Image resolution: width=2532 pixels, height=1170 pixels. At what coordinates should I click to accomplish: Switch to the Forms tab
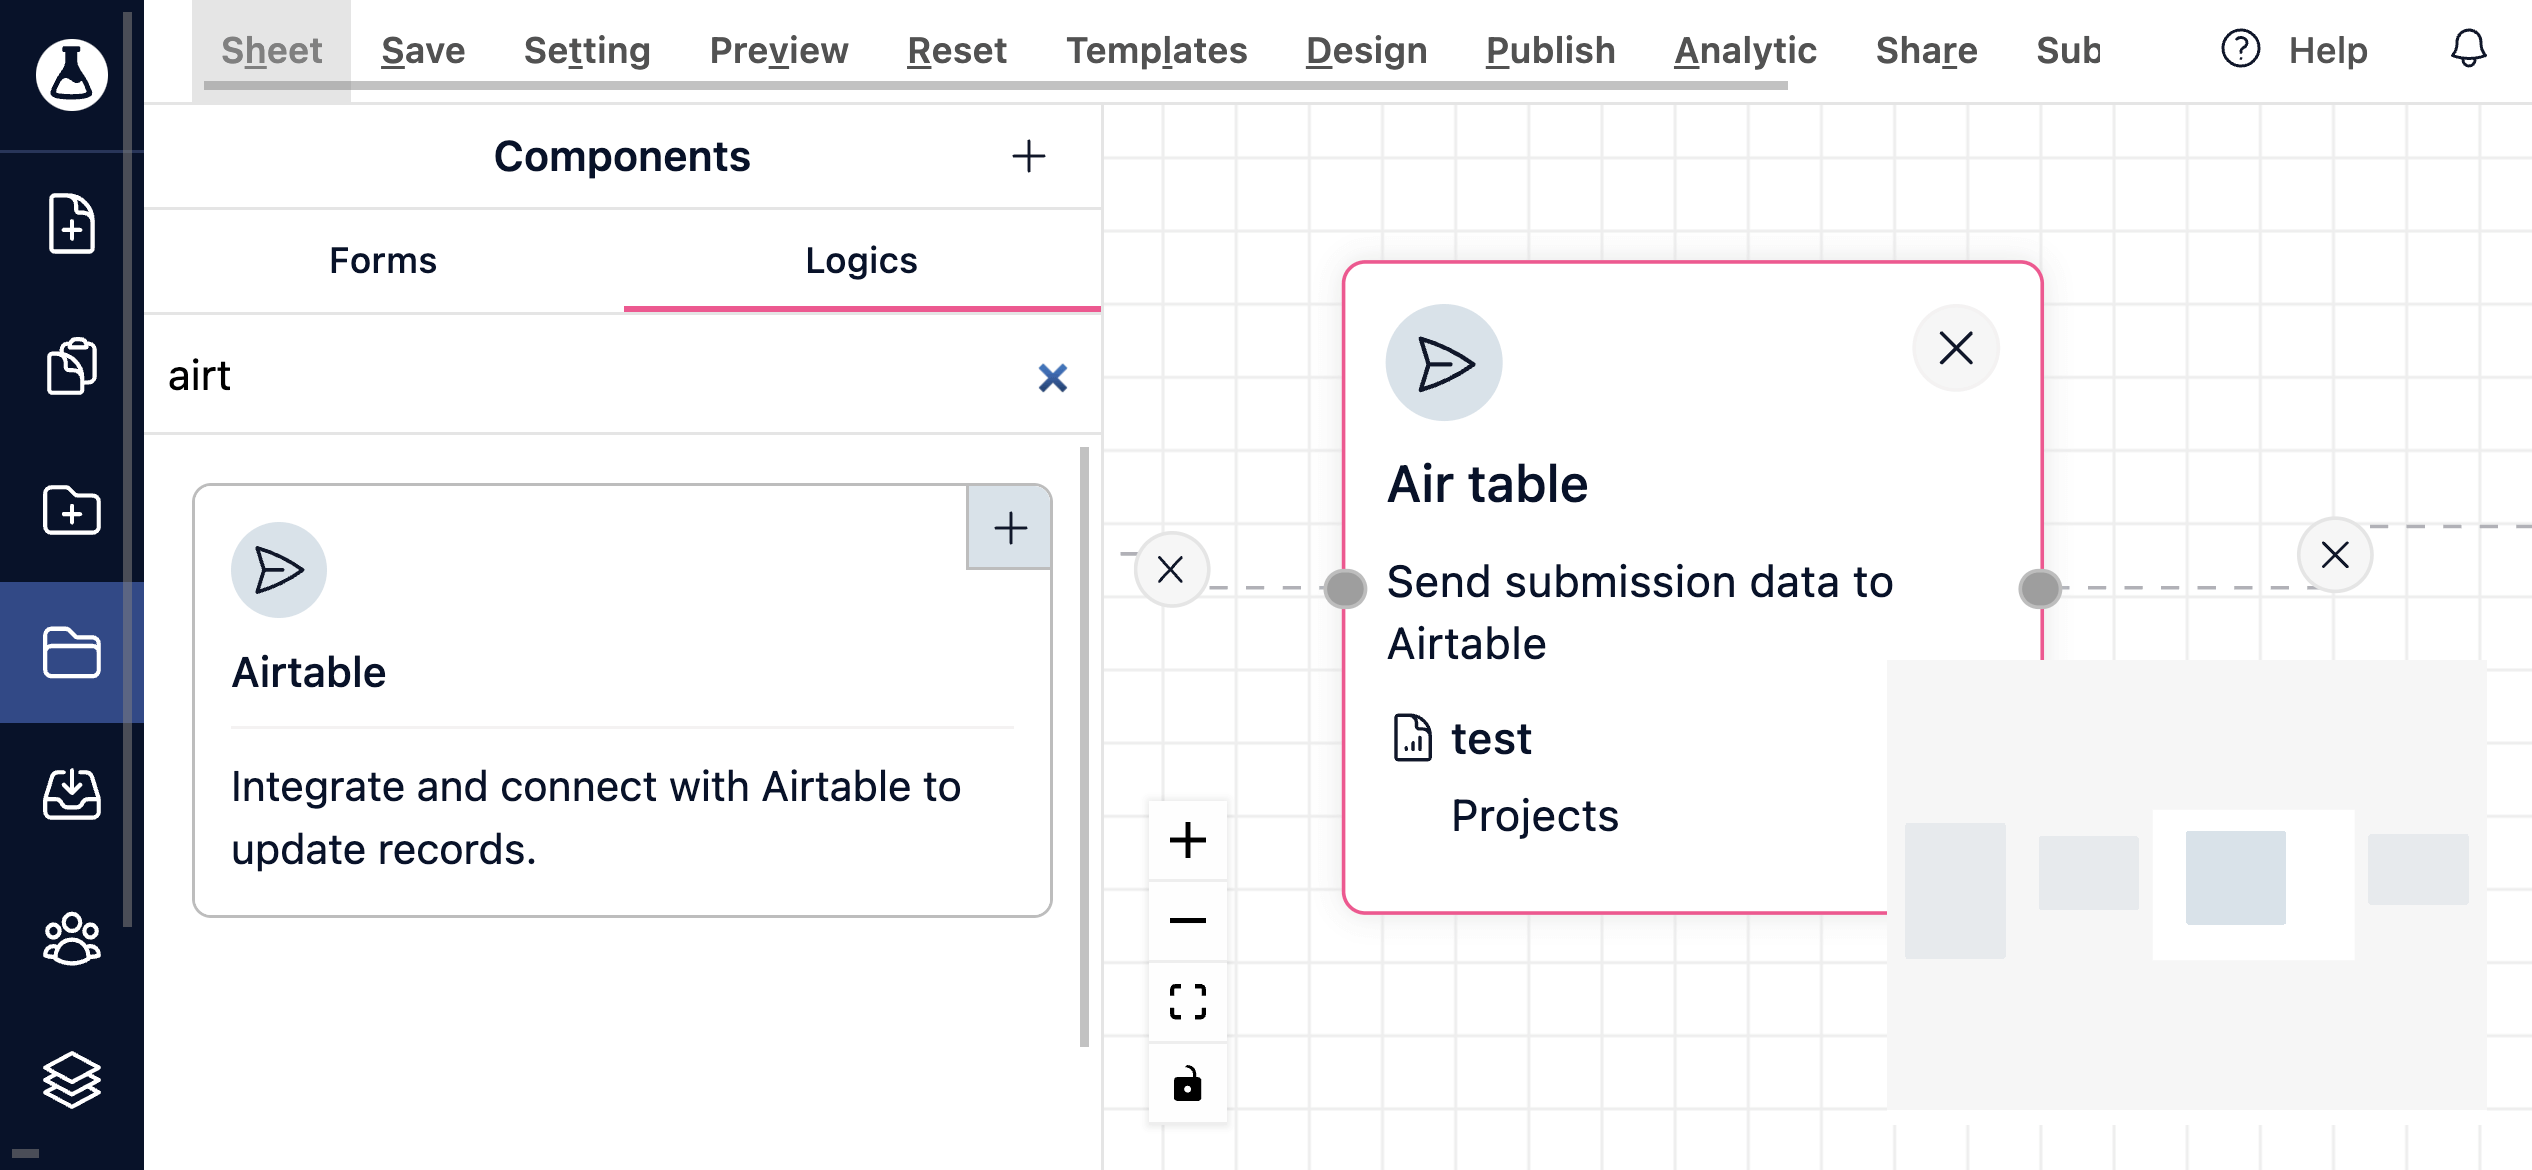pyautogui.click(x=383, y=261)
